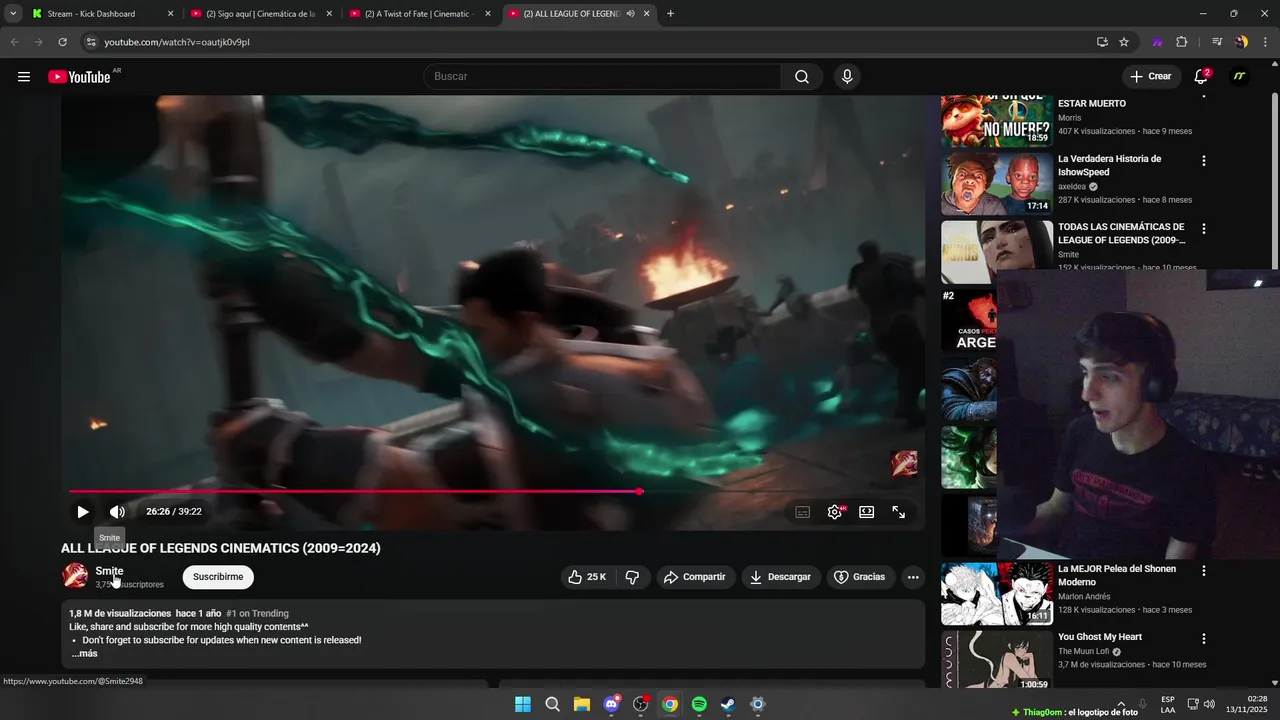Screen dimensions: 1280x720
Task: Enter full screen mode
Action: (x=899, y=512)
